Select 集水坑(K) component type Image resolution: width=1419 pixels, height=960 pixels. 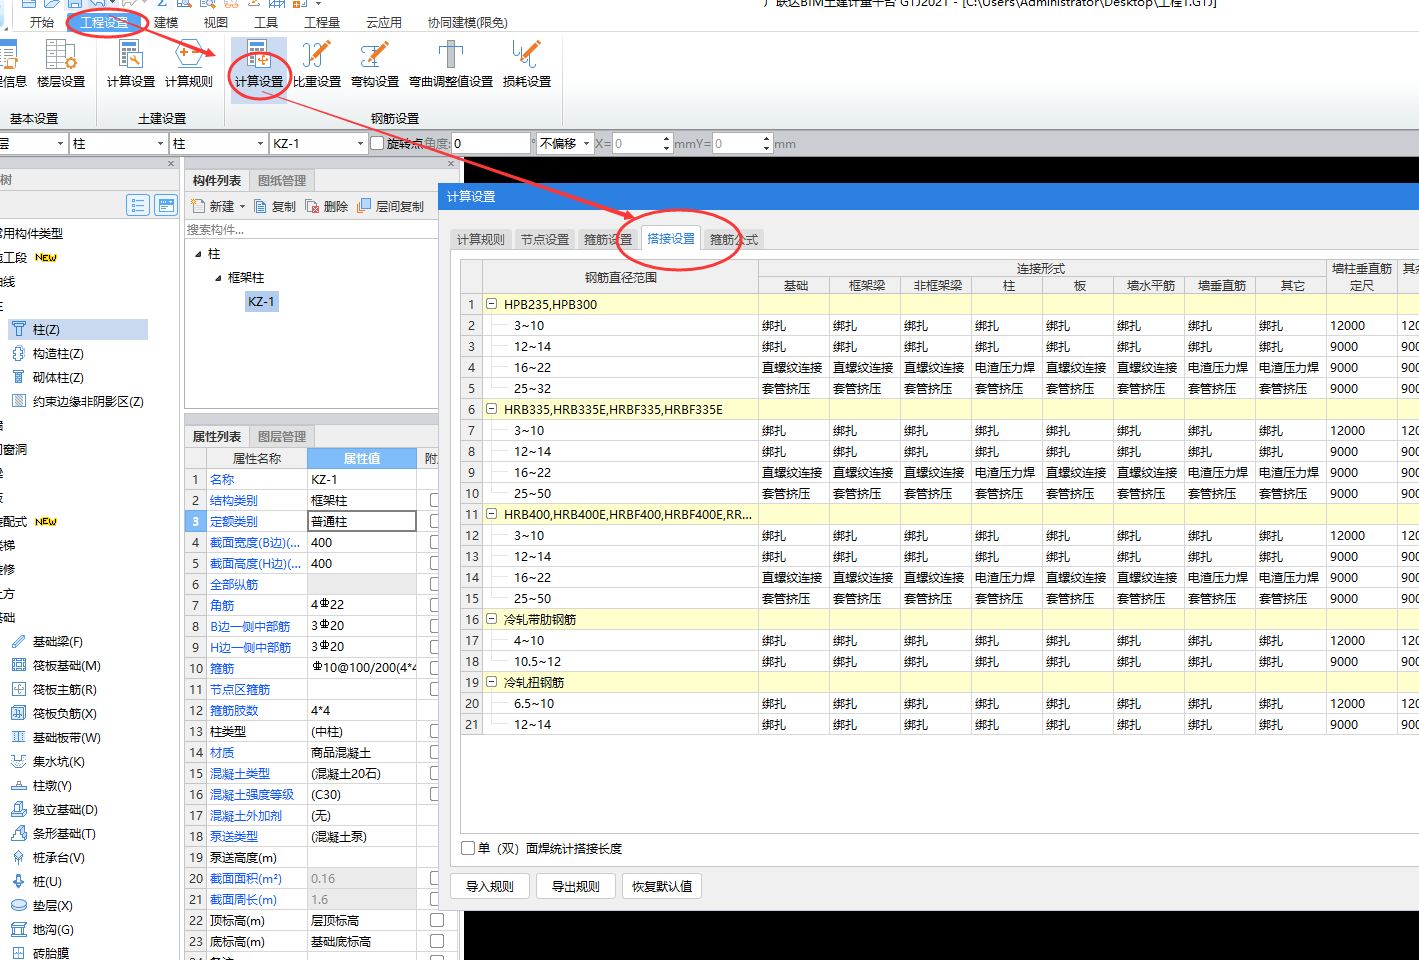coord(58,761)
